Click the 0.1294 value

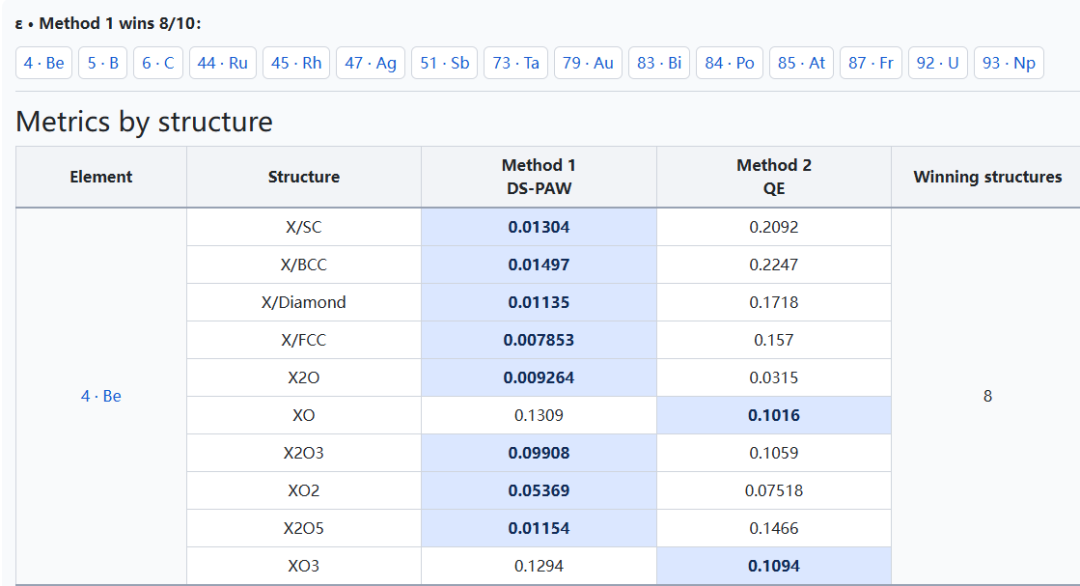[x=539, y=566]
